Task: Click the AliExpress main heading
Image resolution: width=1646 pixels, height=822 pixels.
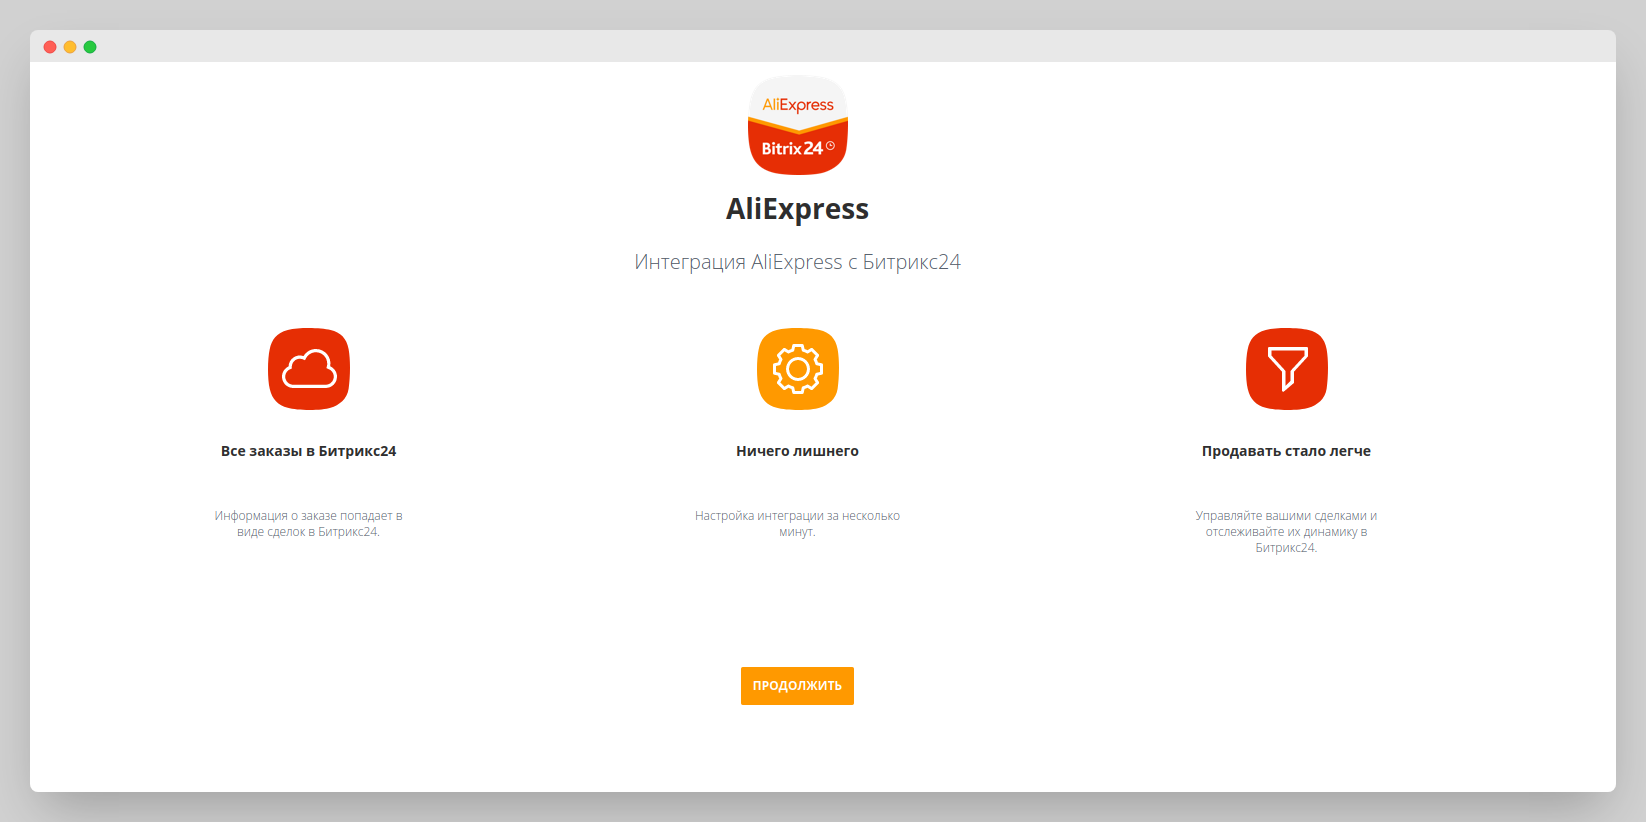Action: pos(797,209)
